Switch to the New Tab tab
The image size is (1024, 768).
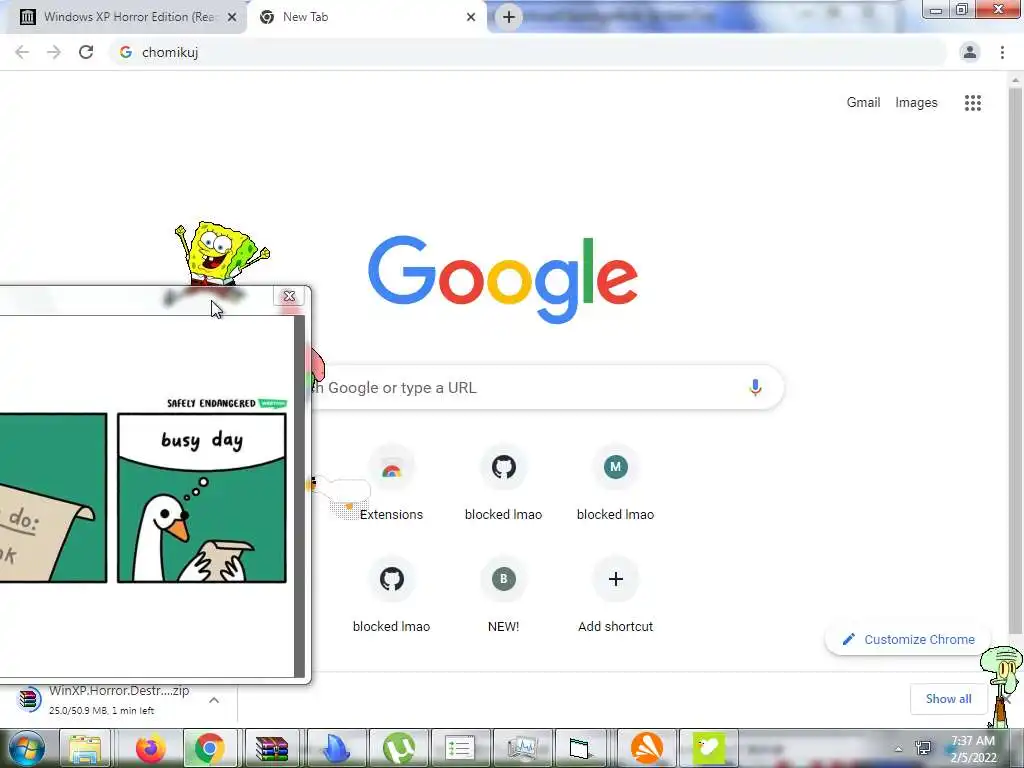coord(366,17)
